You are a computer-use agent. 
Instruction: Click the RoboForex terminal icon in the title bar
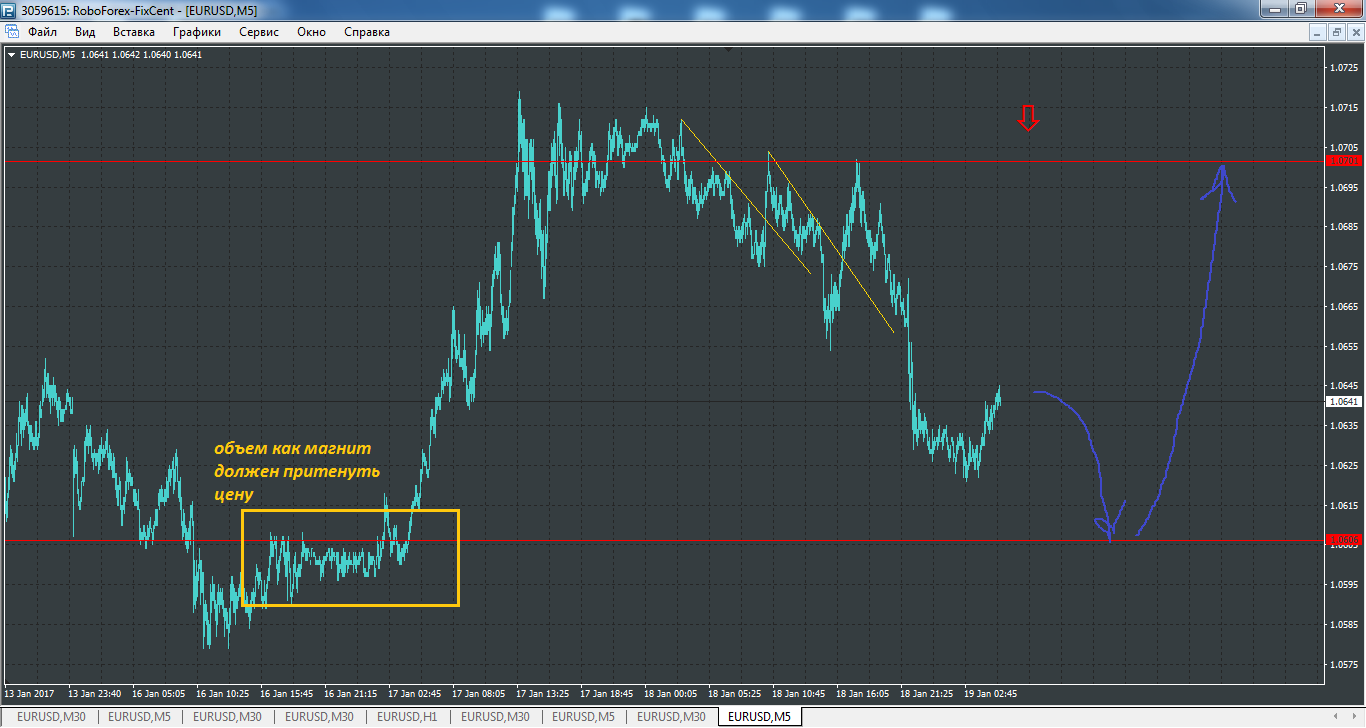coord(9,9)
